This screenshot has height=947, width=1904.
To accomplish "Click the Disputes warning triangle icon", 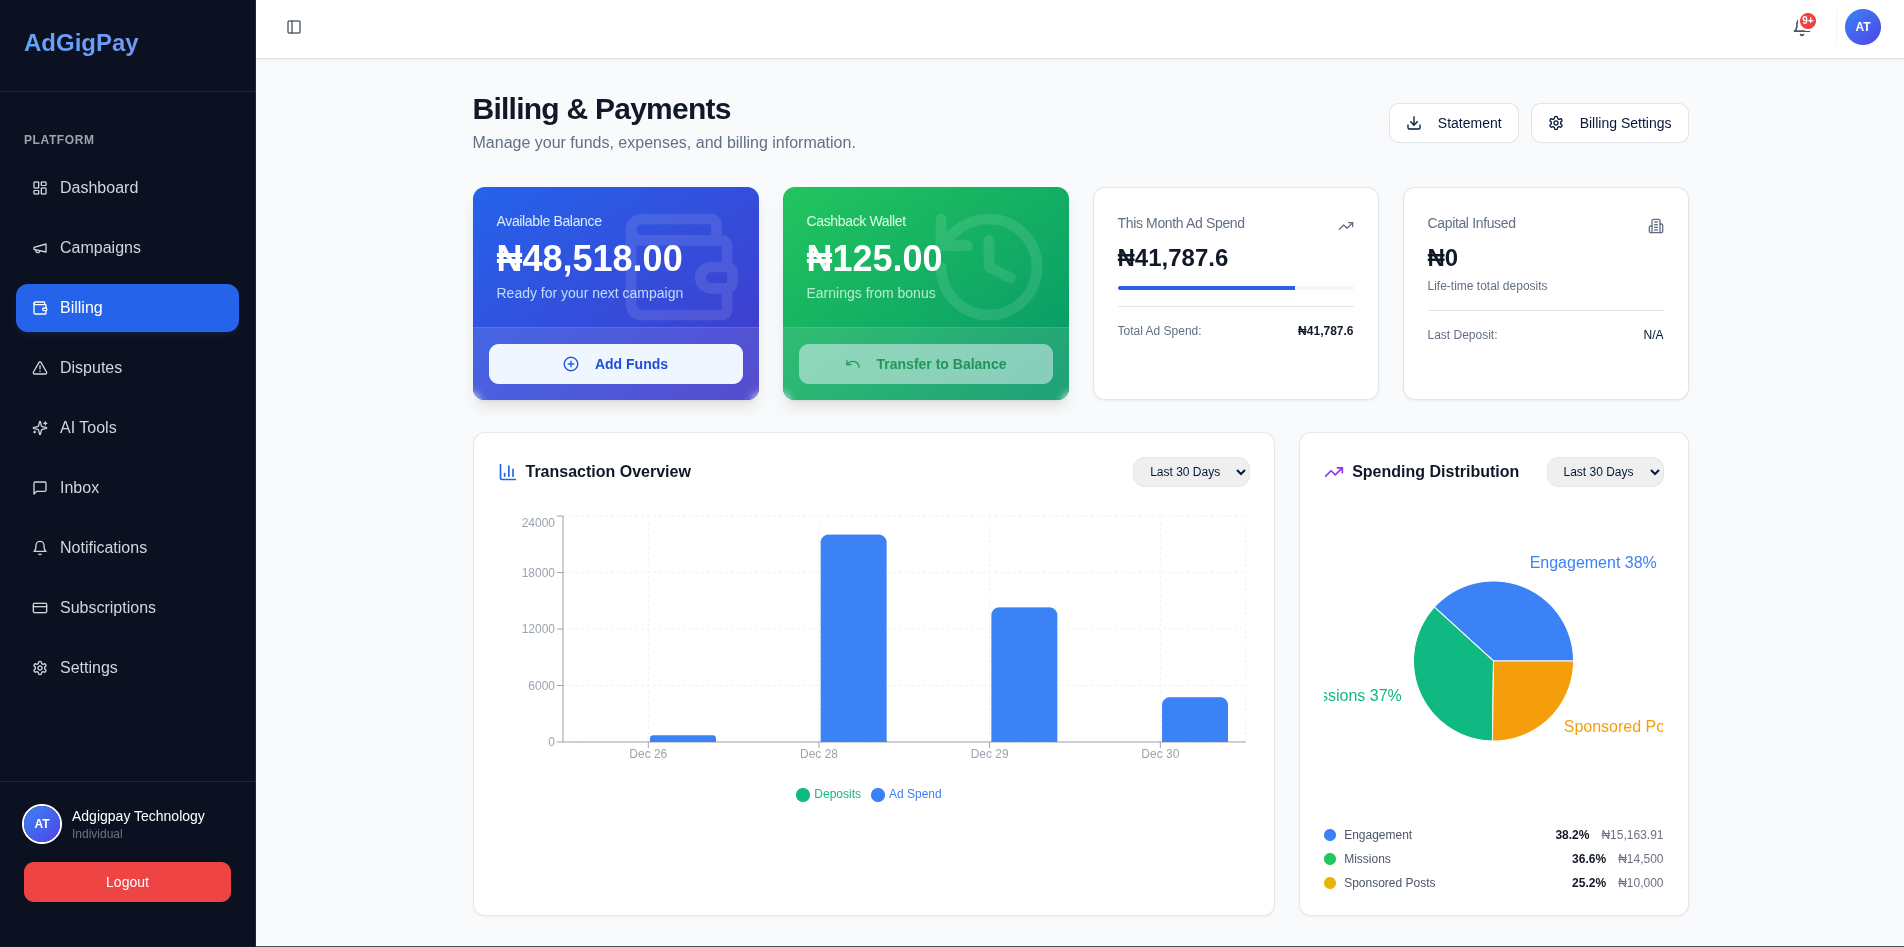I will coord(40,368).
